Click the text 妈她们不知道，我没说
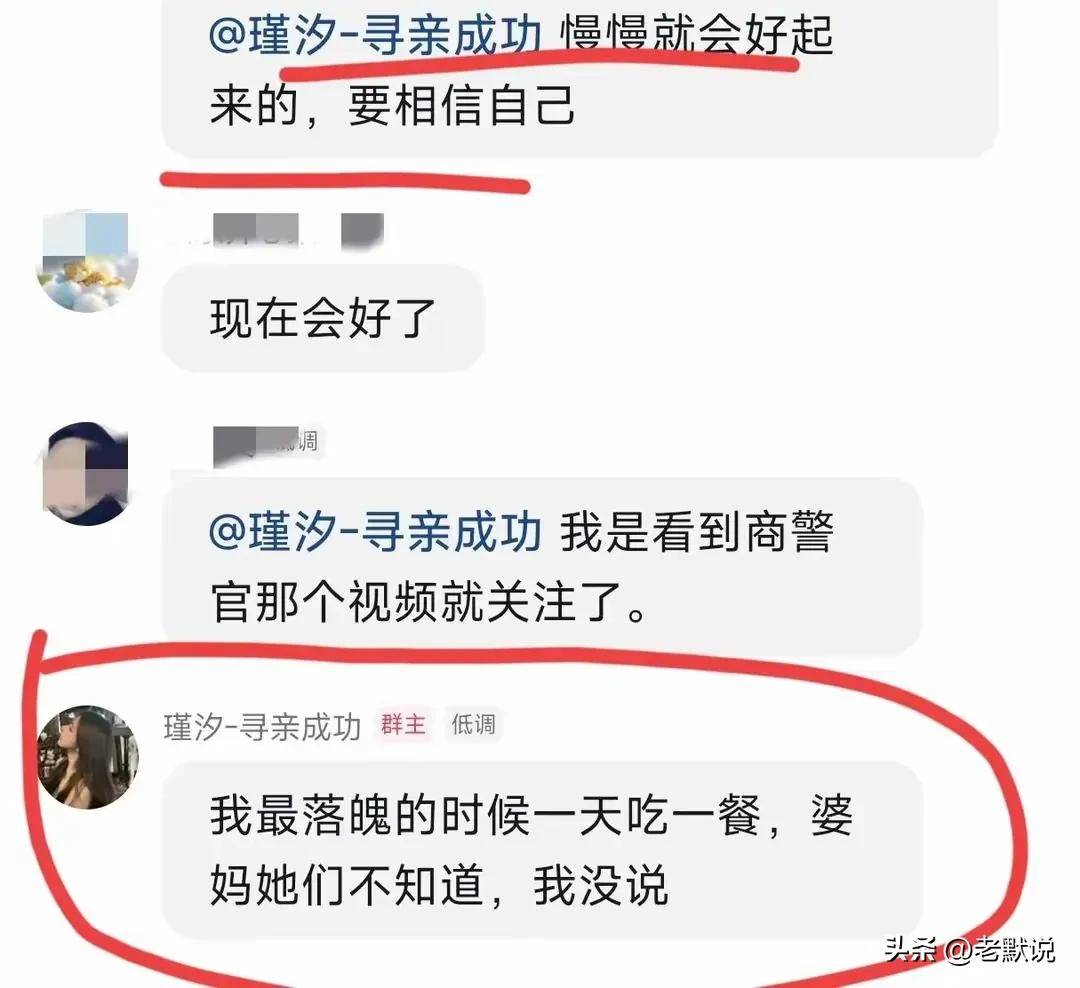 (439, 886)
